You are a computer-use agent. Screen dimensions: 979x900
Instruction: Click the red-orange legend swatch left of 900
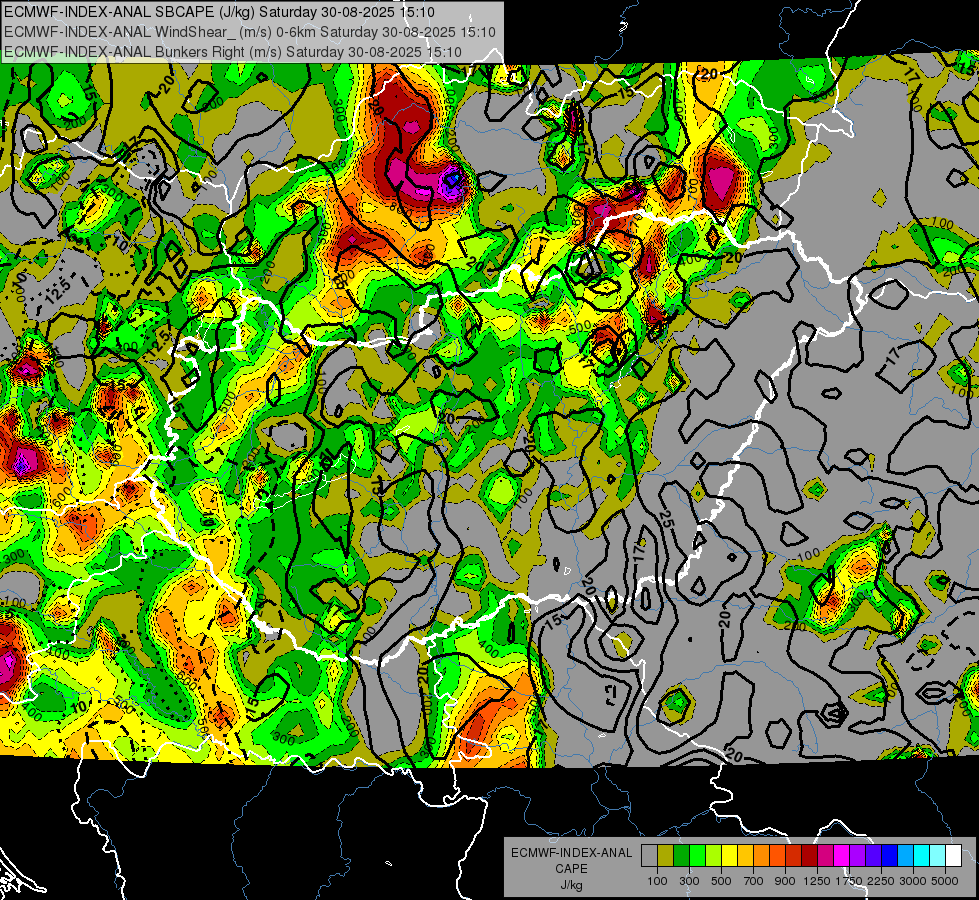click(778, 856)
